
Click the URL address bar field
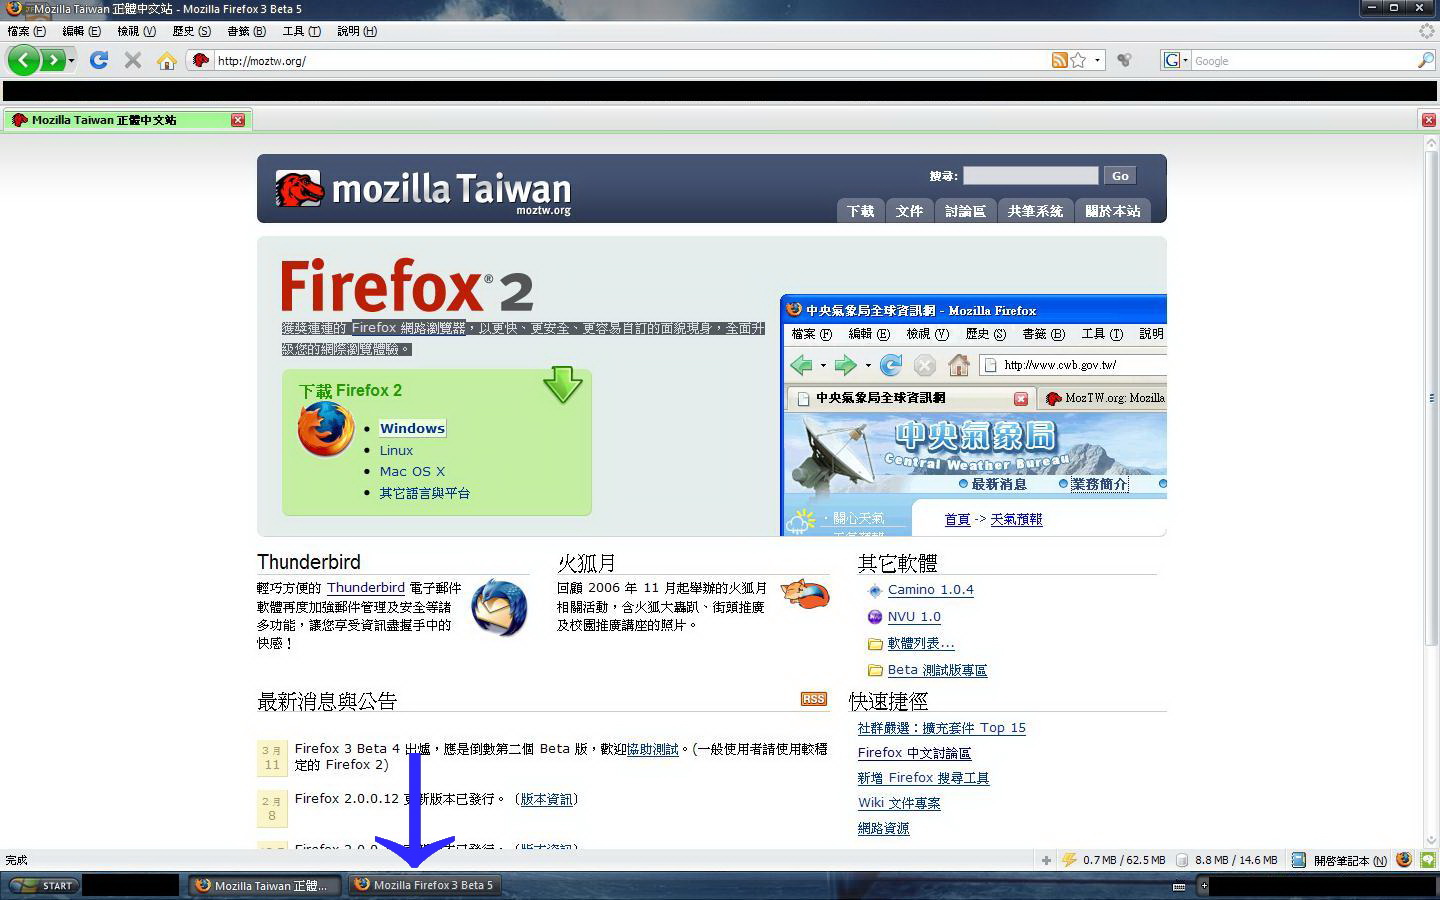630,61
